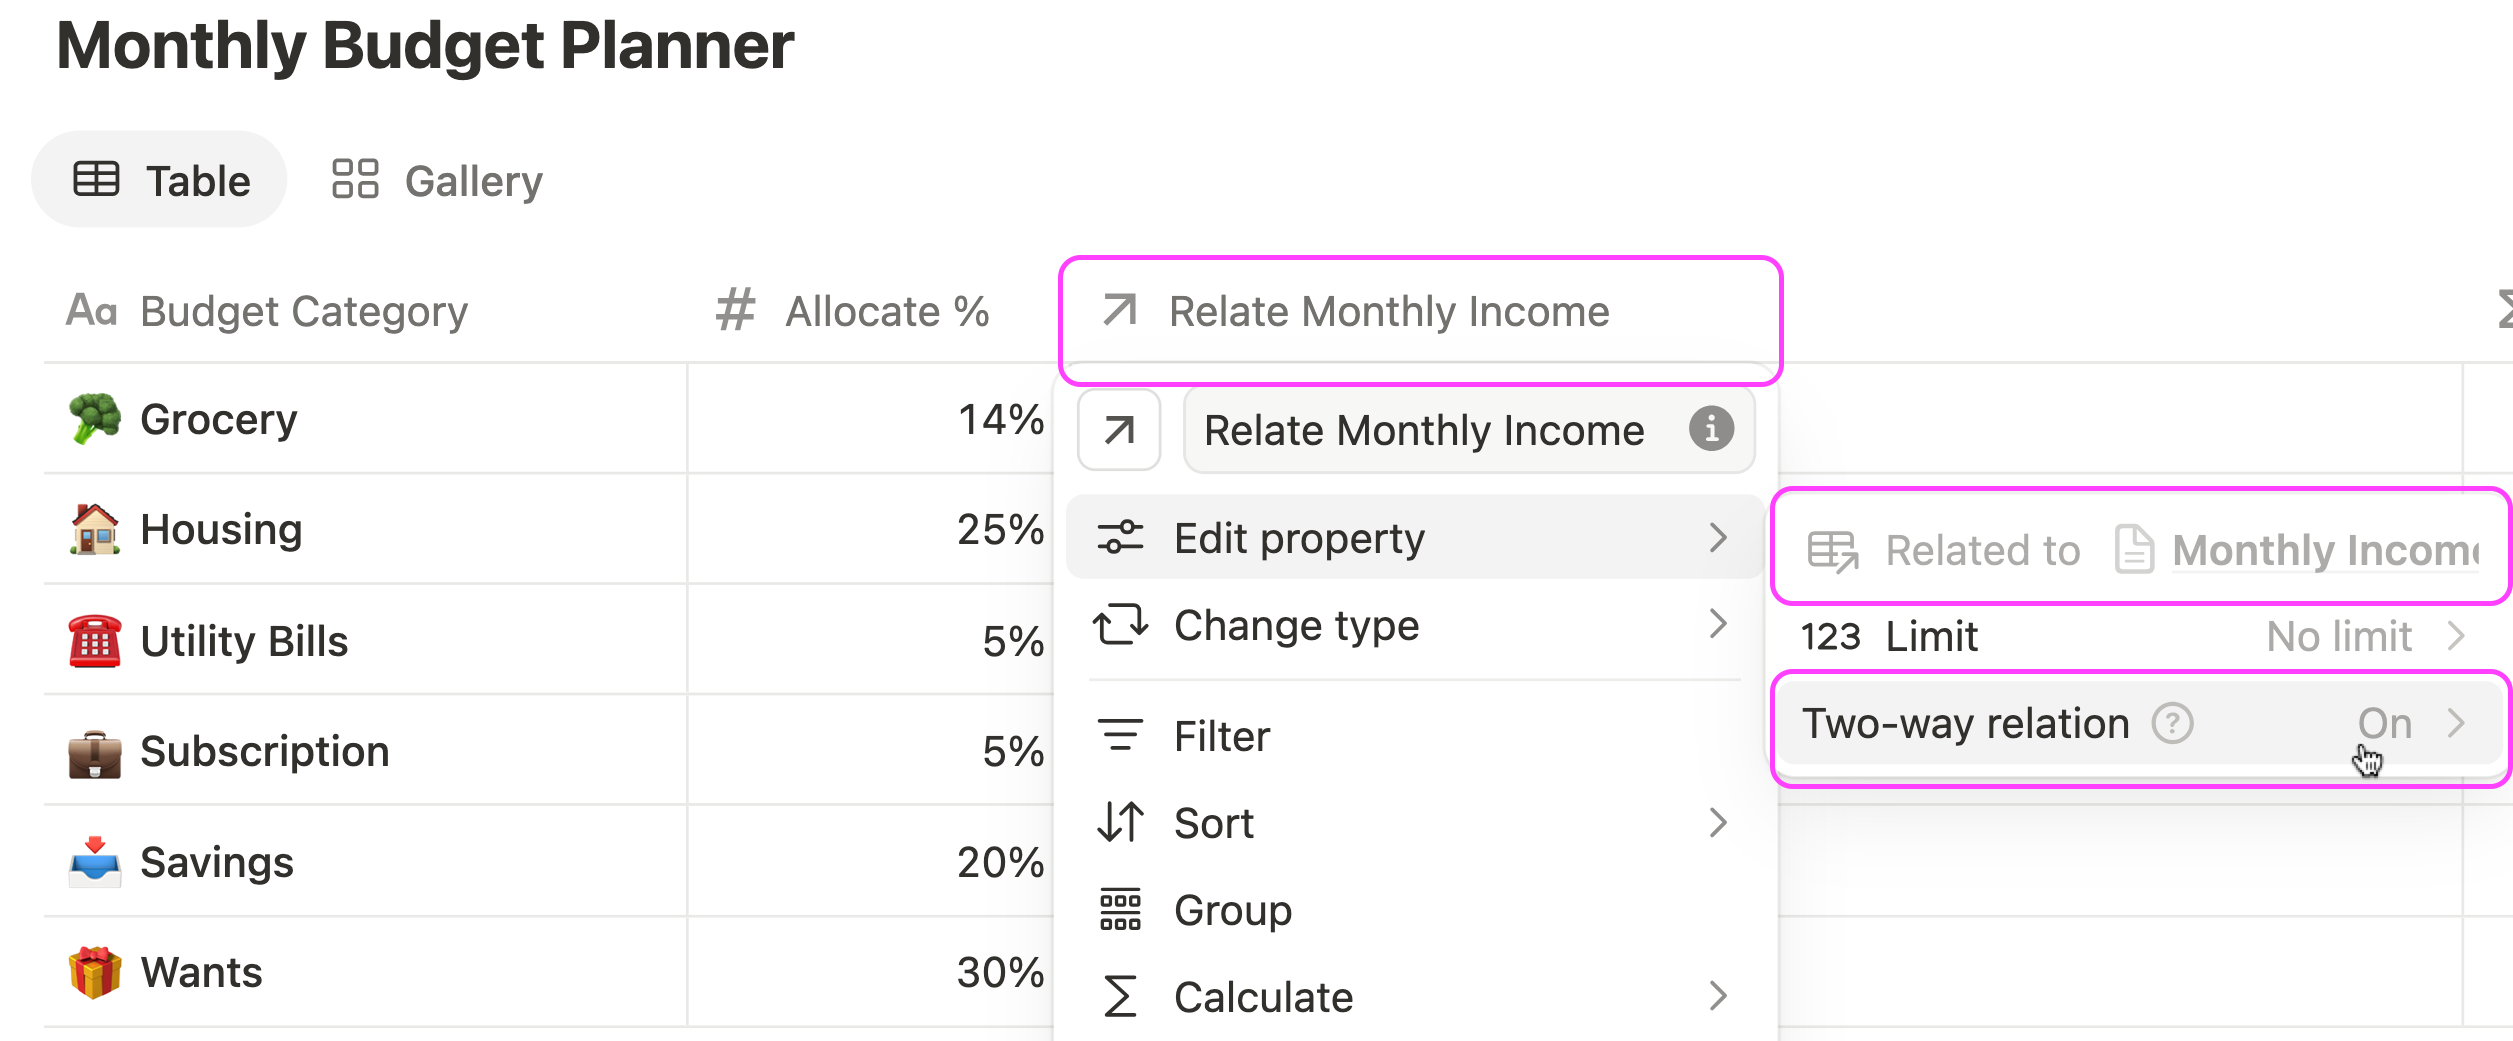Select the Filter menu option

click(1414, 736)
